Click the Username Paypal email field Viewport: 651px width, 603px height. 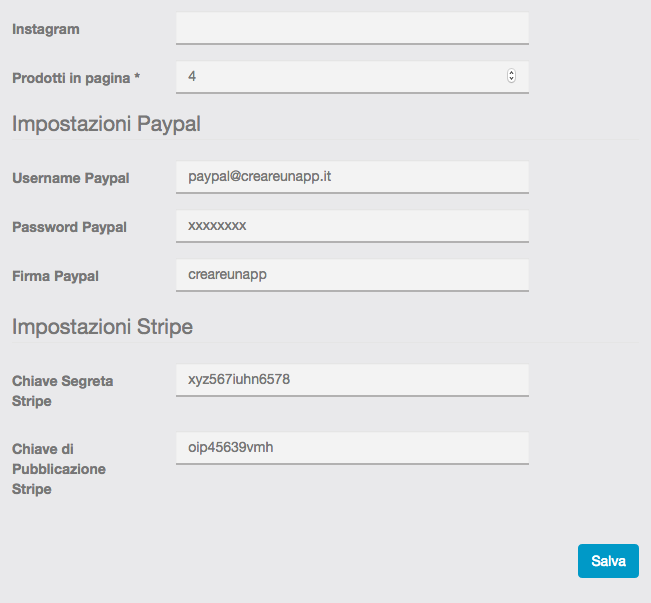pos(351,177)
